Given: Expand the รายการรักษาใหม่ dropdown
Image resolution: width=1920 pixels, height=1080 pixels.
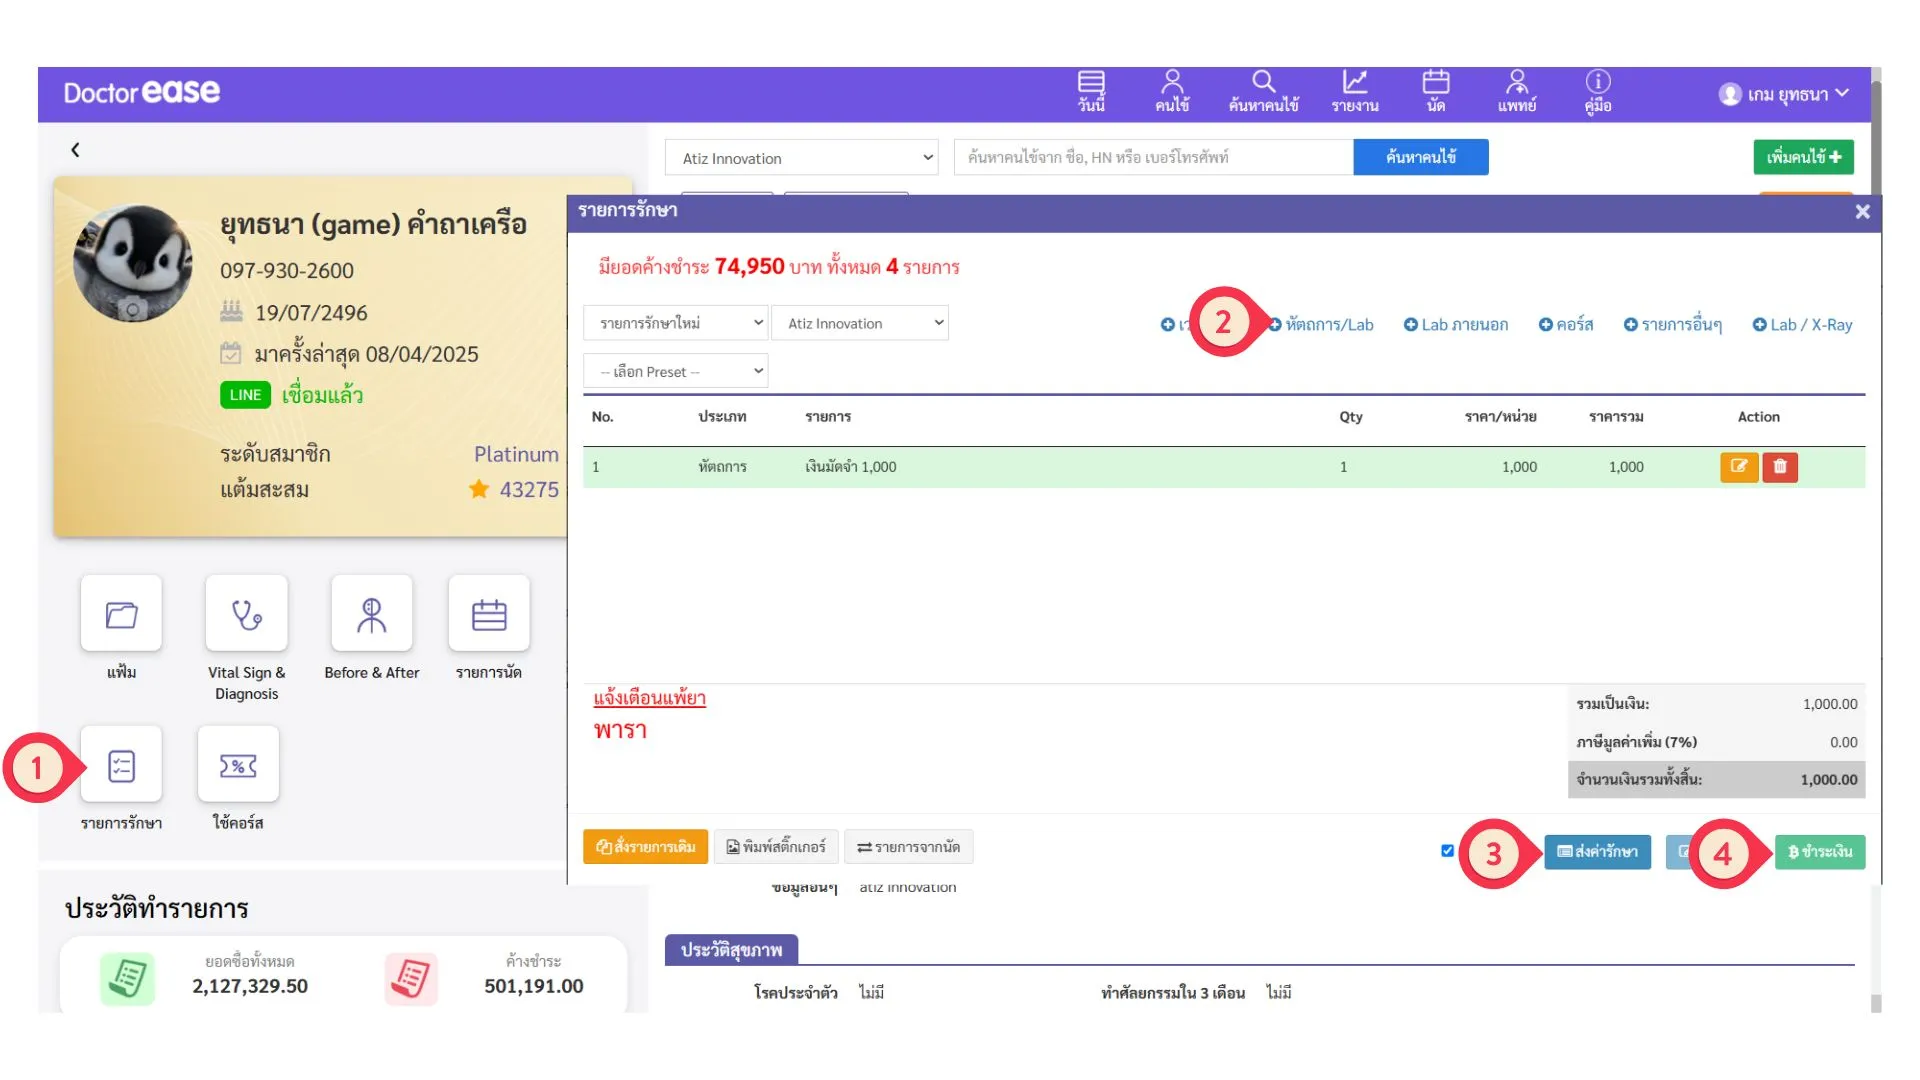Looking at the screenshot, I should 676,323.
